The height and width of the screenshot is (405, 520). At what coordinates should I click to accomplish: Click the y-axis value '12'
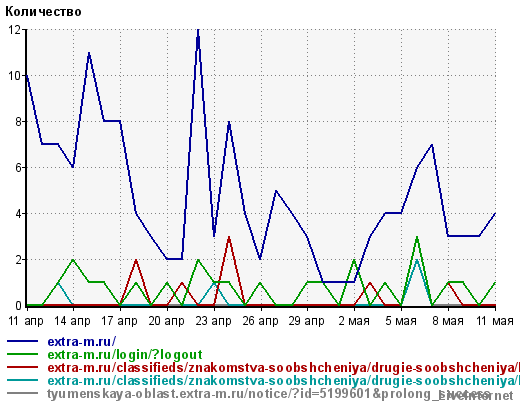point(15,30)
